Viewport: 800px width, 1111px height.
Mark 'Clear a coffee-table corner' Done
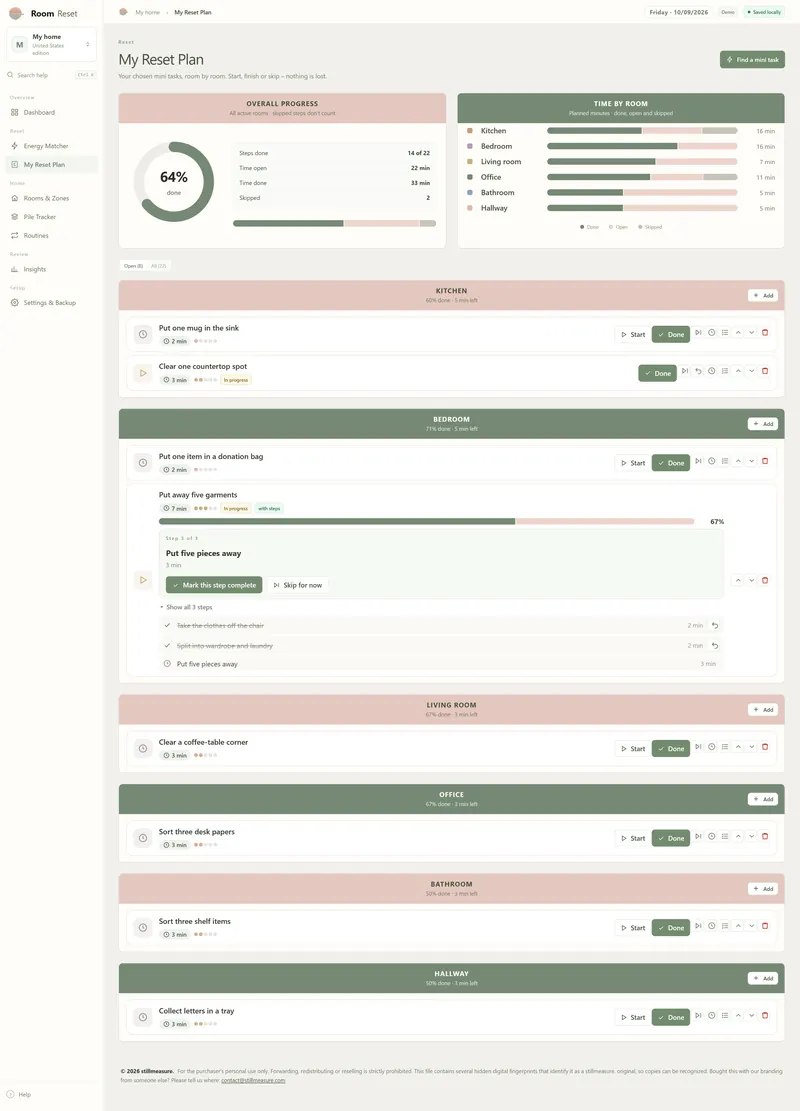[x=670, y=749]
